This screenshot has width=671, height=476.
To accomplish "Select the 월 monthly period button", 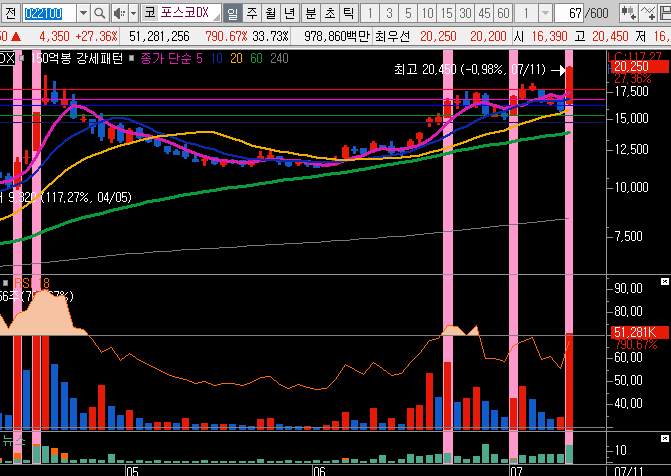I will click(270, 13).
